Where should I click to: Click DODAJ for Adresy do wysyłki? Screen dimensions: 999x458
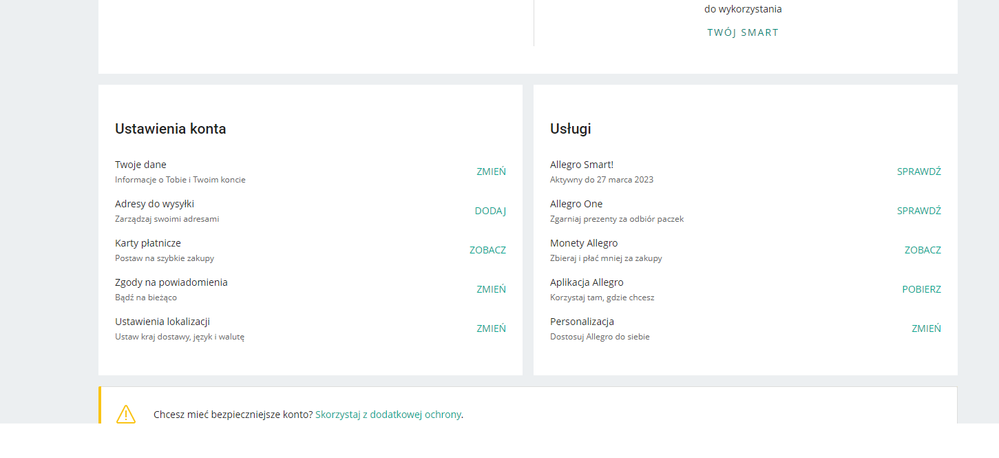pyautogui.click(x=490, y=211)
